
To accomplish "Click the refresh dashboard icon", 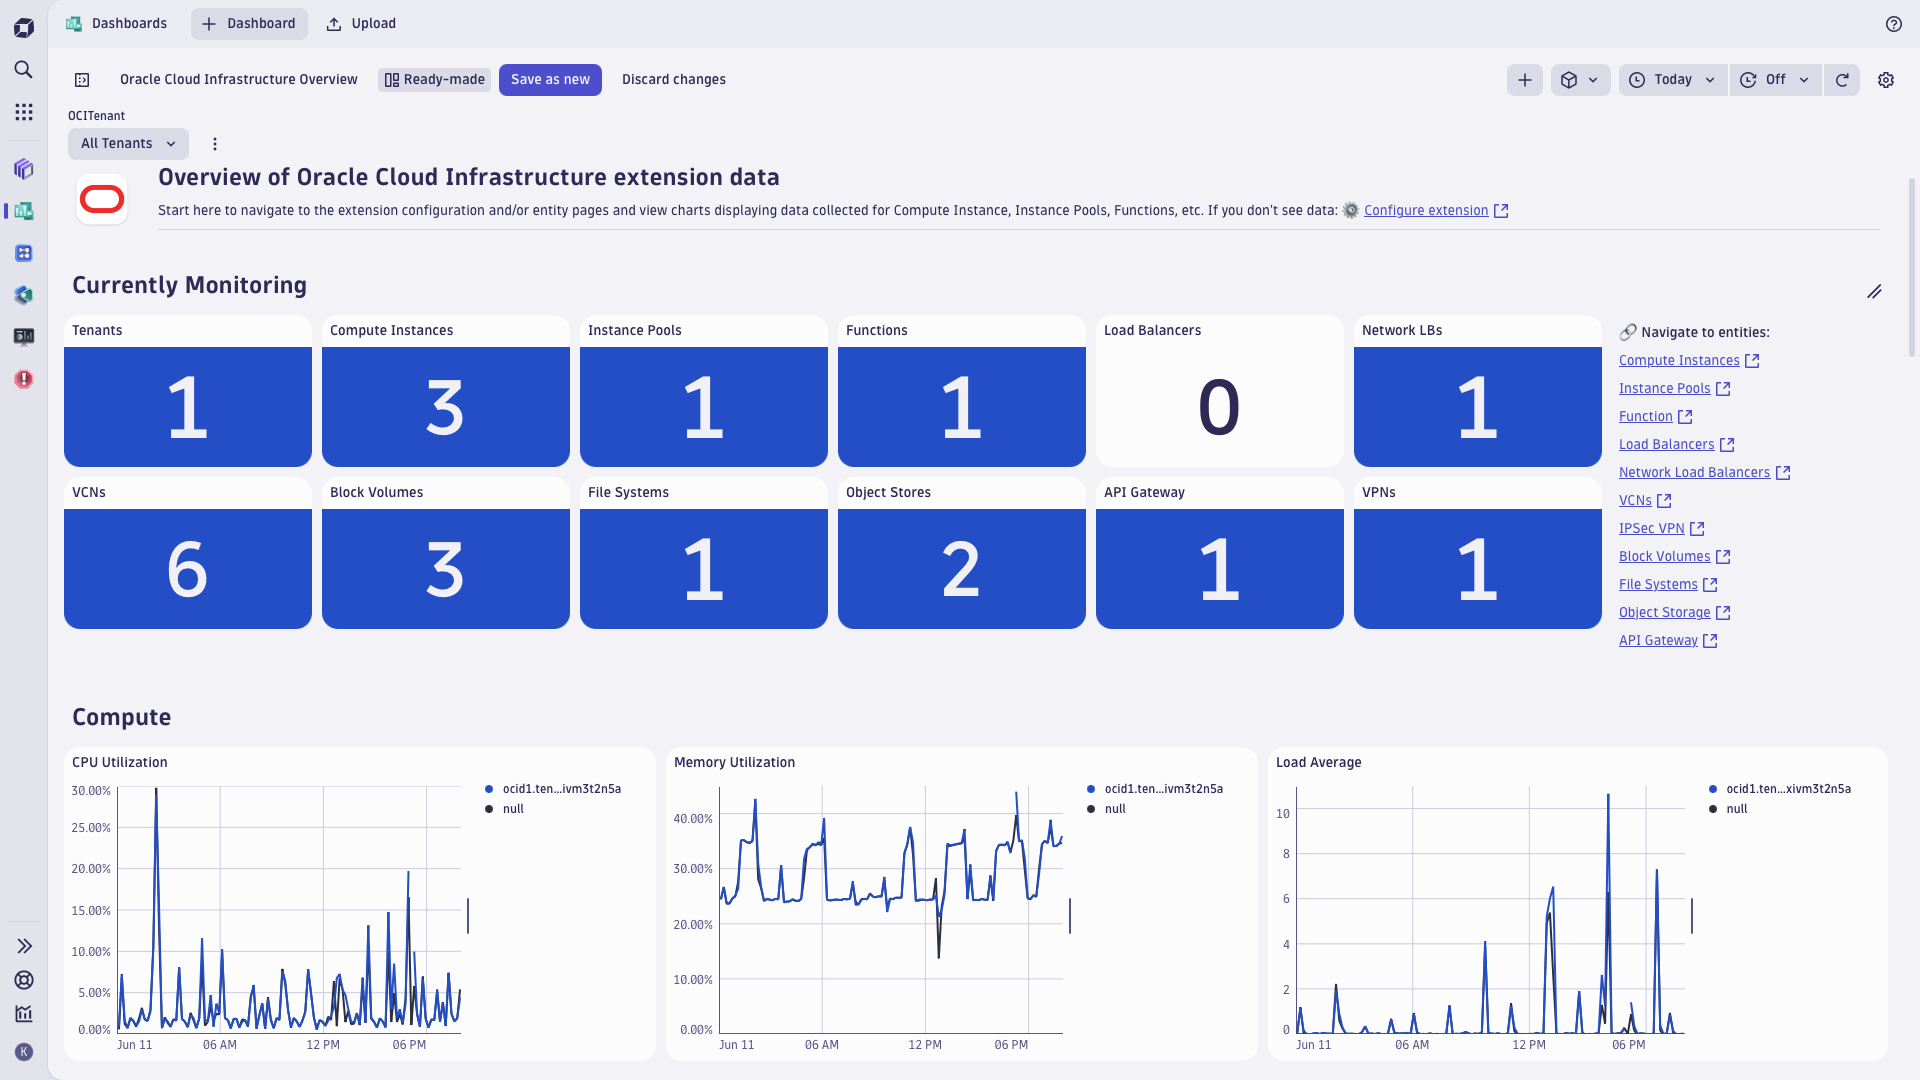I will [x=1842, y=80].
